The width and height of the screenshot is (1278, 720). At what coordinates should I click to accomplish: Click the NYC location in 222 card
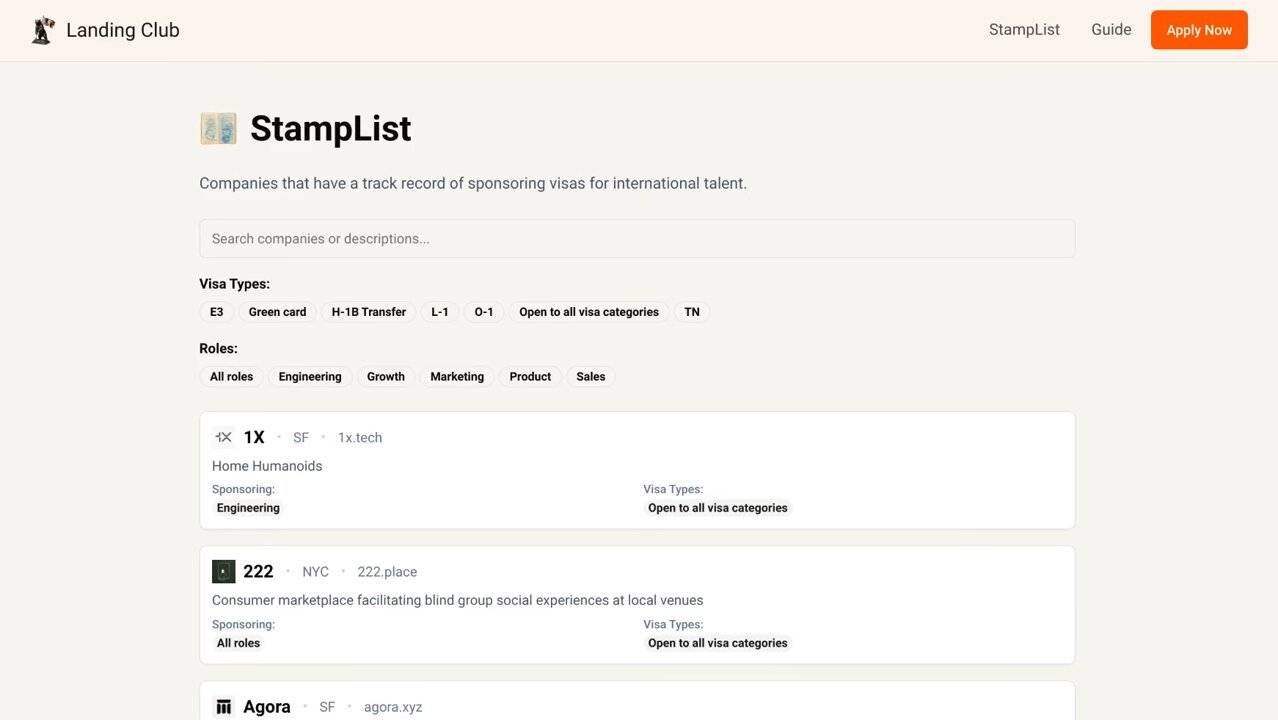316,572
